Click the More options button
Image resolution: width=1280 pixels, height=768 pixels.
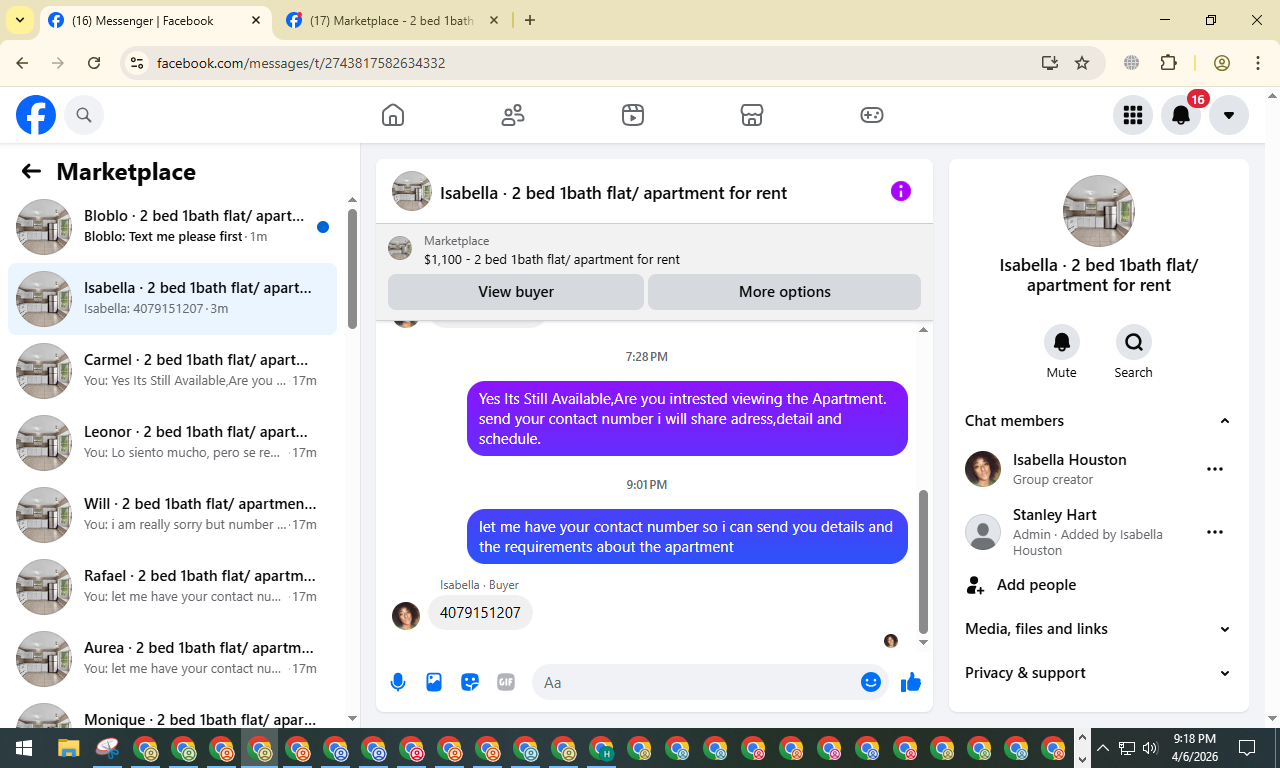(x=785, y=292)
